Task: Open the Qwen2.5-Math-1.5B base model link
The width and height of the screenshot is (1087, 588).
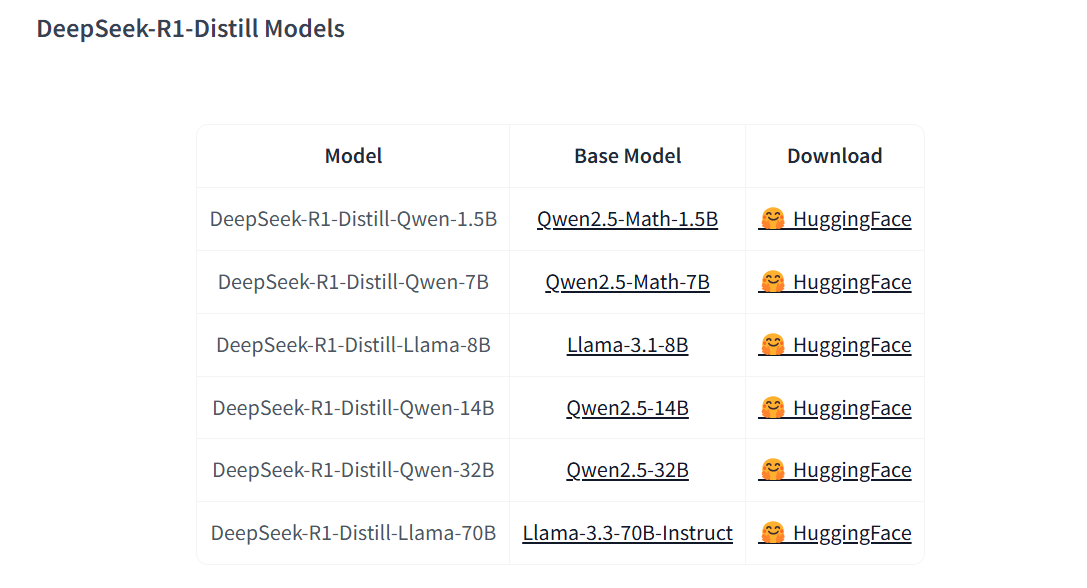Action: point(627,219)
